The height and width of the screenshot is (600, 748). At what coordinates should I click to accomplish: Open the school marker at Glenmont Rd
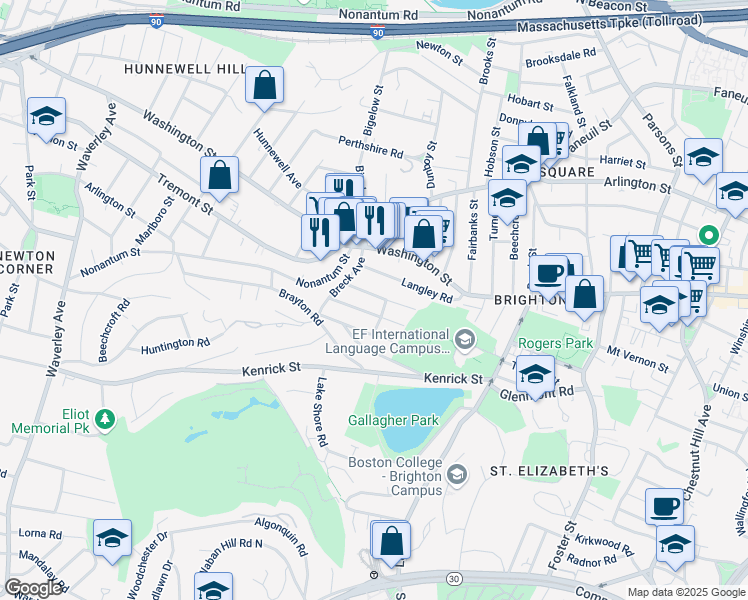[x=535, y=374]
